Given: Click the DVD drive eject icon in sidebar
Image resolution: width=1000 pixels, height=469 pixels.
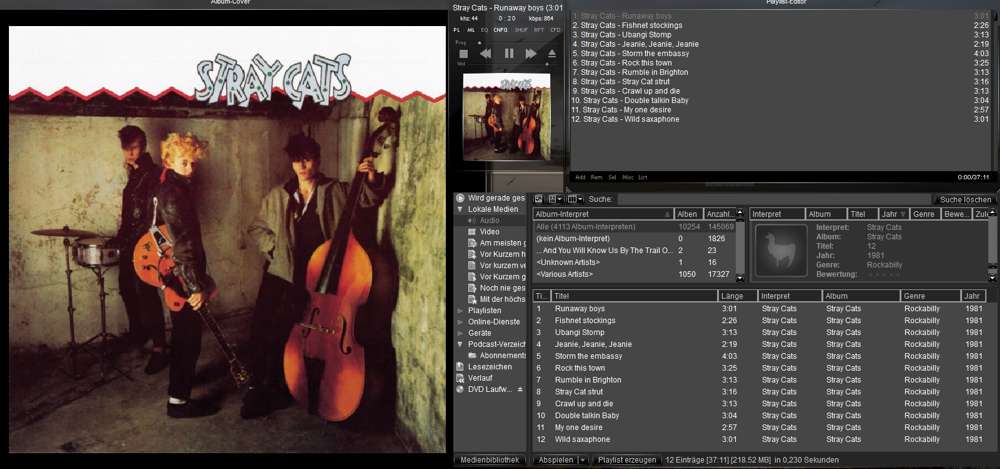Looking at the screenshot, I should (x=519, y=390).
